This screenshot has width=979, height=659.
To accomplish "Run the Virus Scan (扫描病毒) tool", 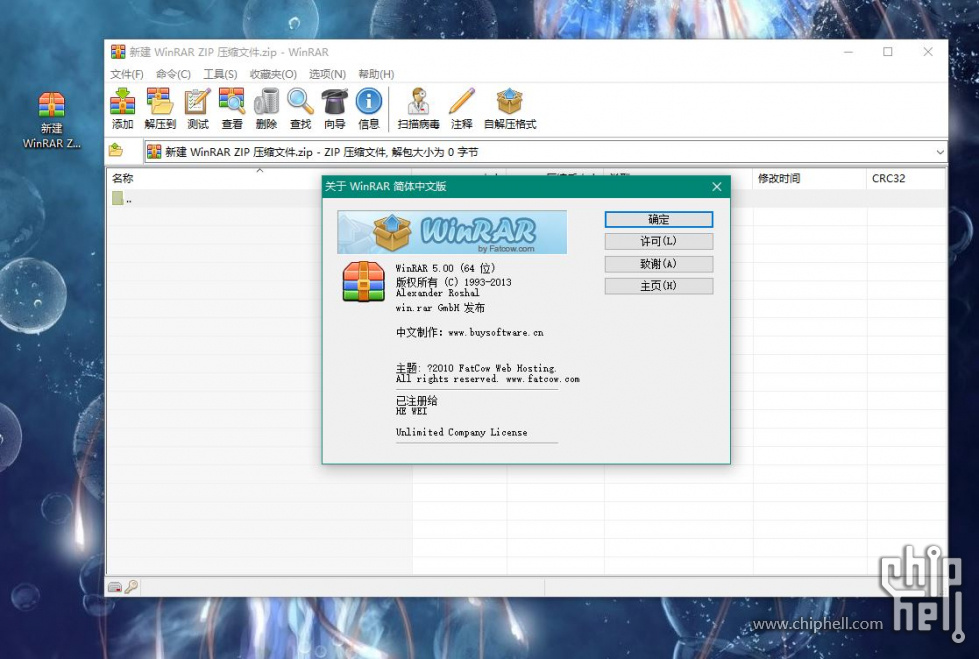I will coord(418,109).
